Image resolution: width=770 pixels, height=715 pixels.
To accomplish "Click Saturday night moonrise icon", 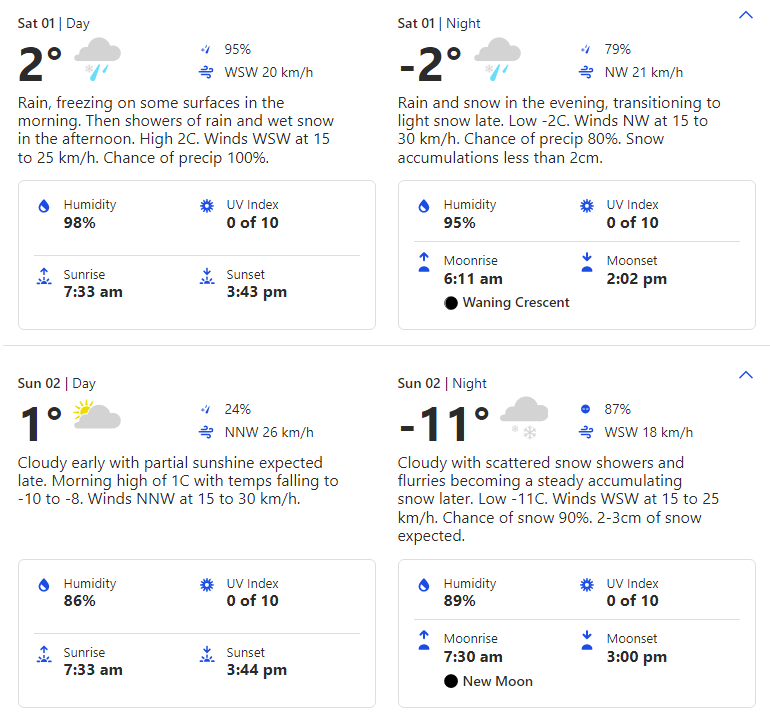I will click(424, 262).
